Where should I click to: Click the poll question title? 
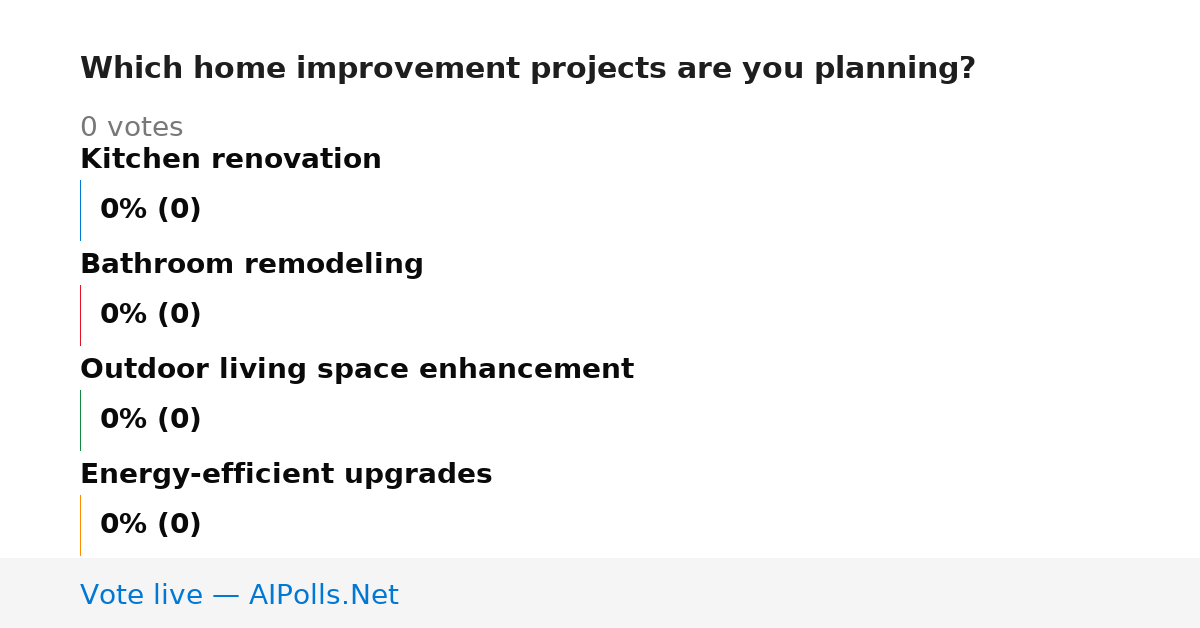tap(527, 69)
